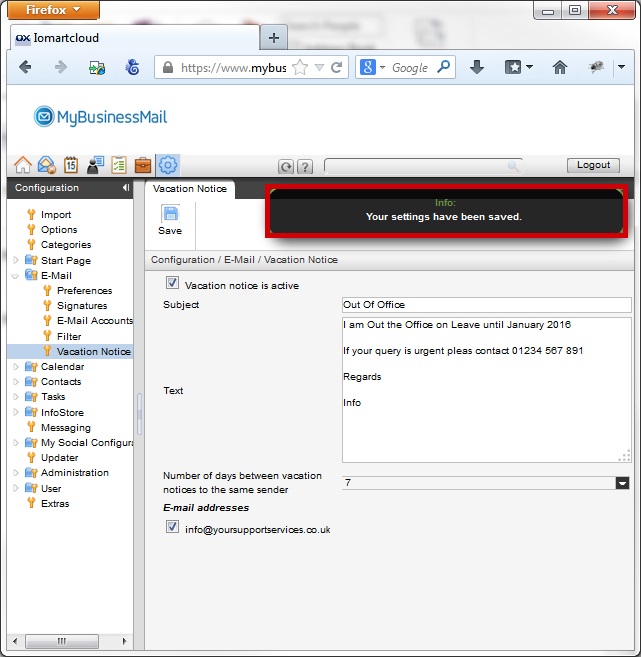
Task: Expand the Administration tree node
Action: click(x=15, y=473)
